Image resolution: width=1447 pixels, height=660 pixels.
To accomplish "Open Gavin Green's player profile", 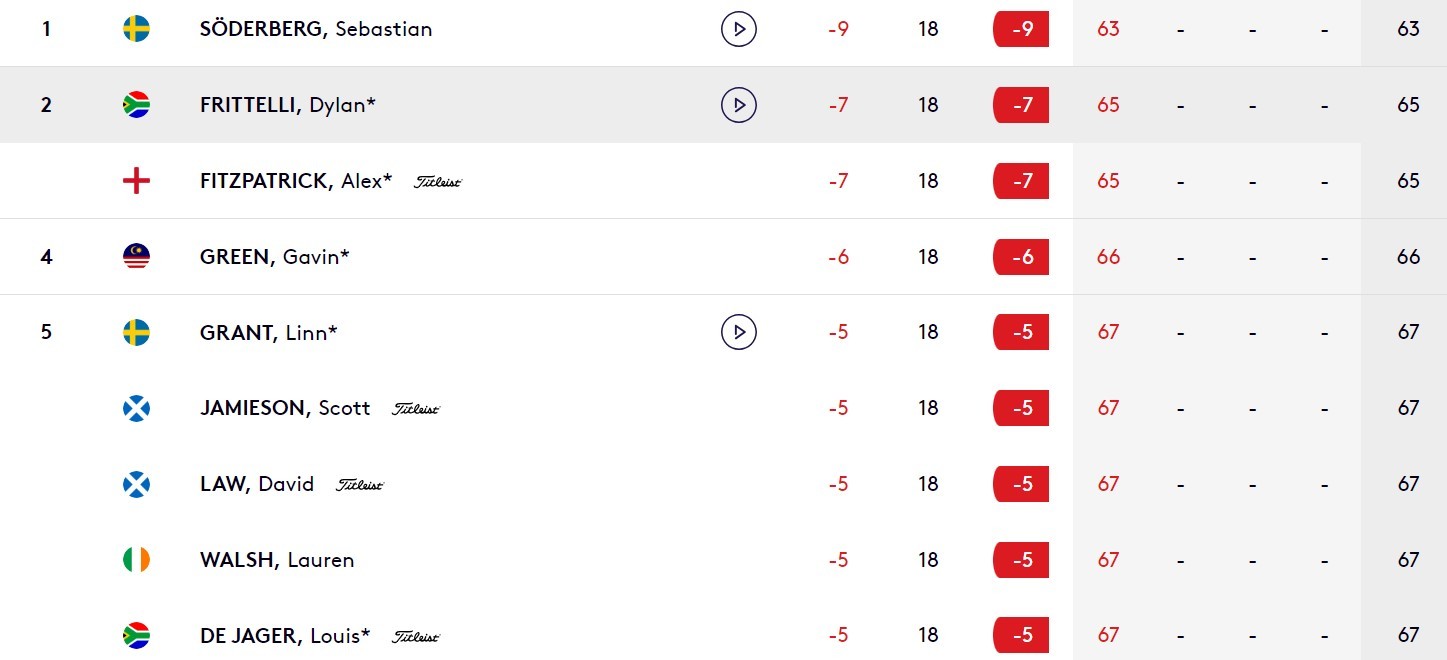I will [275, 257].
